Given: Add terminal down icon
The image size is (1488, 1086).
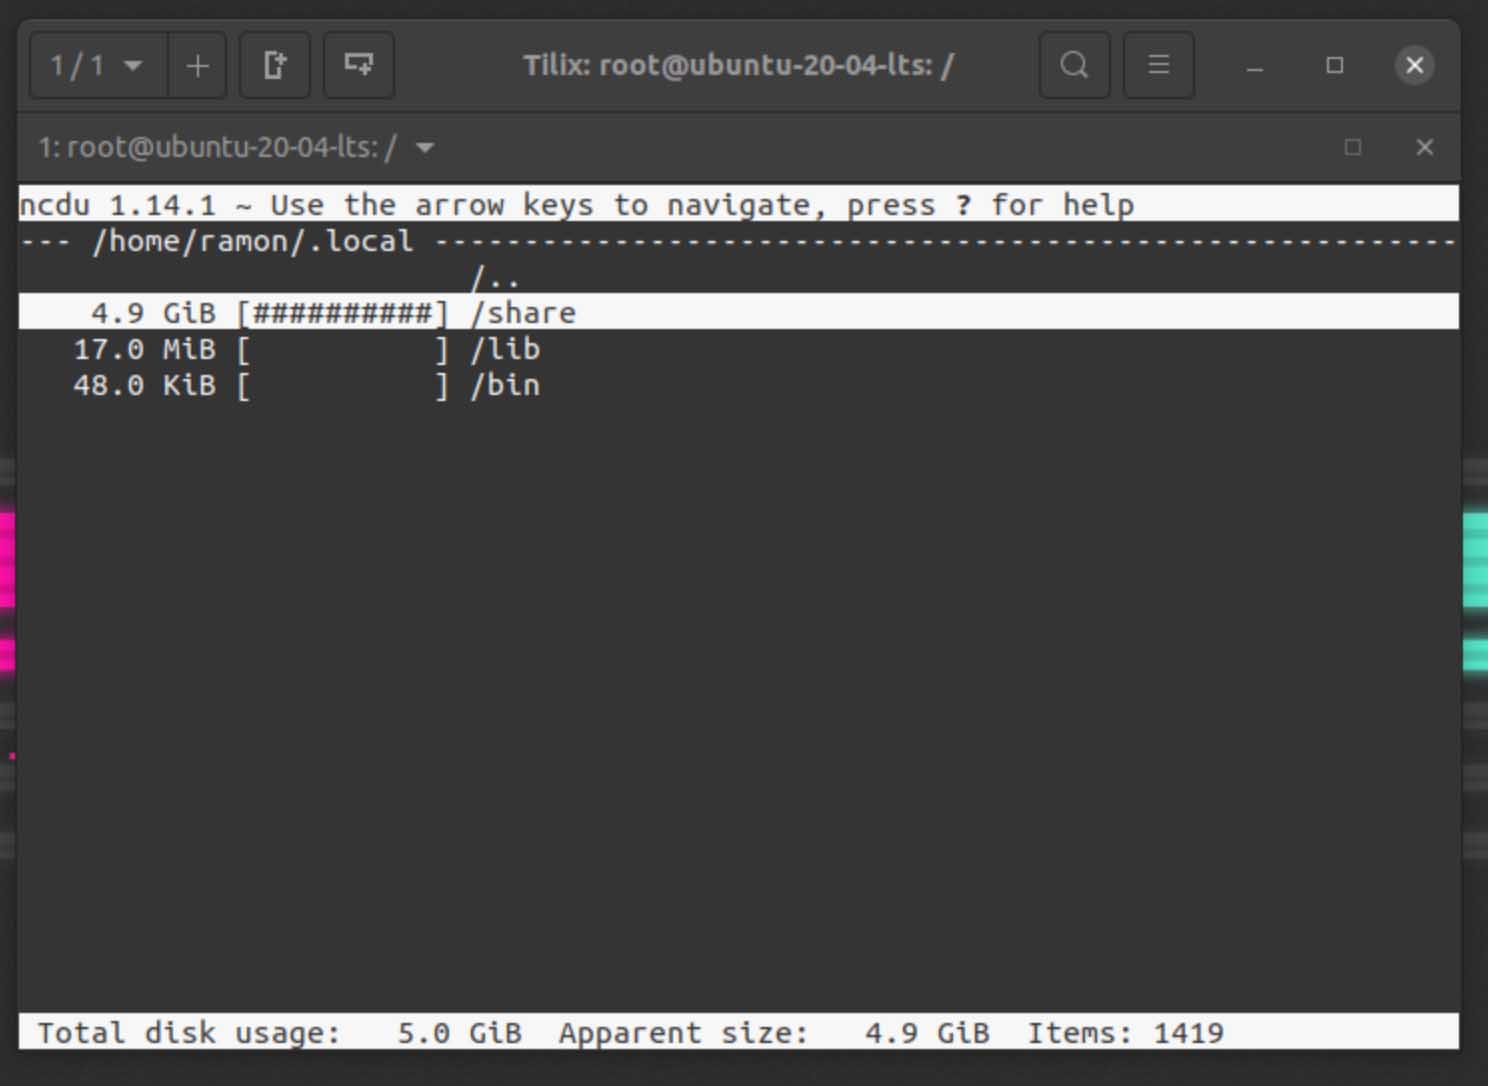Looking at the screenshot, I should [x=359, y=66].
